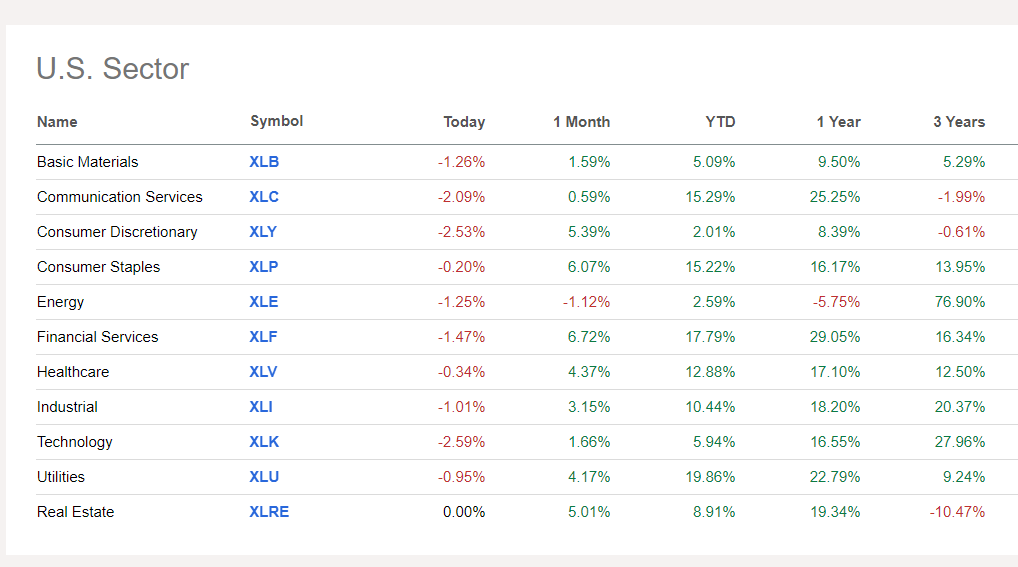Click the XLV healthcare symbol
1018x567 pixels.
tap(263, 372)
